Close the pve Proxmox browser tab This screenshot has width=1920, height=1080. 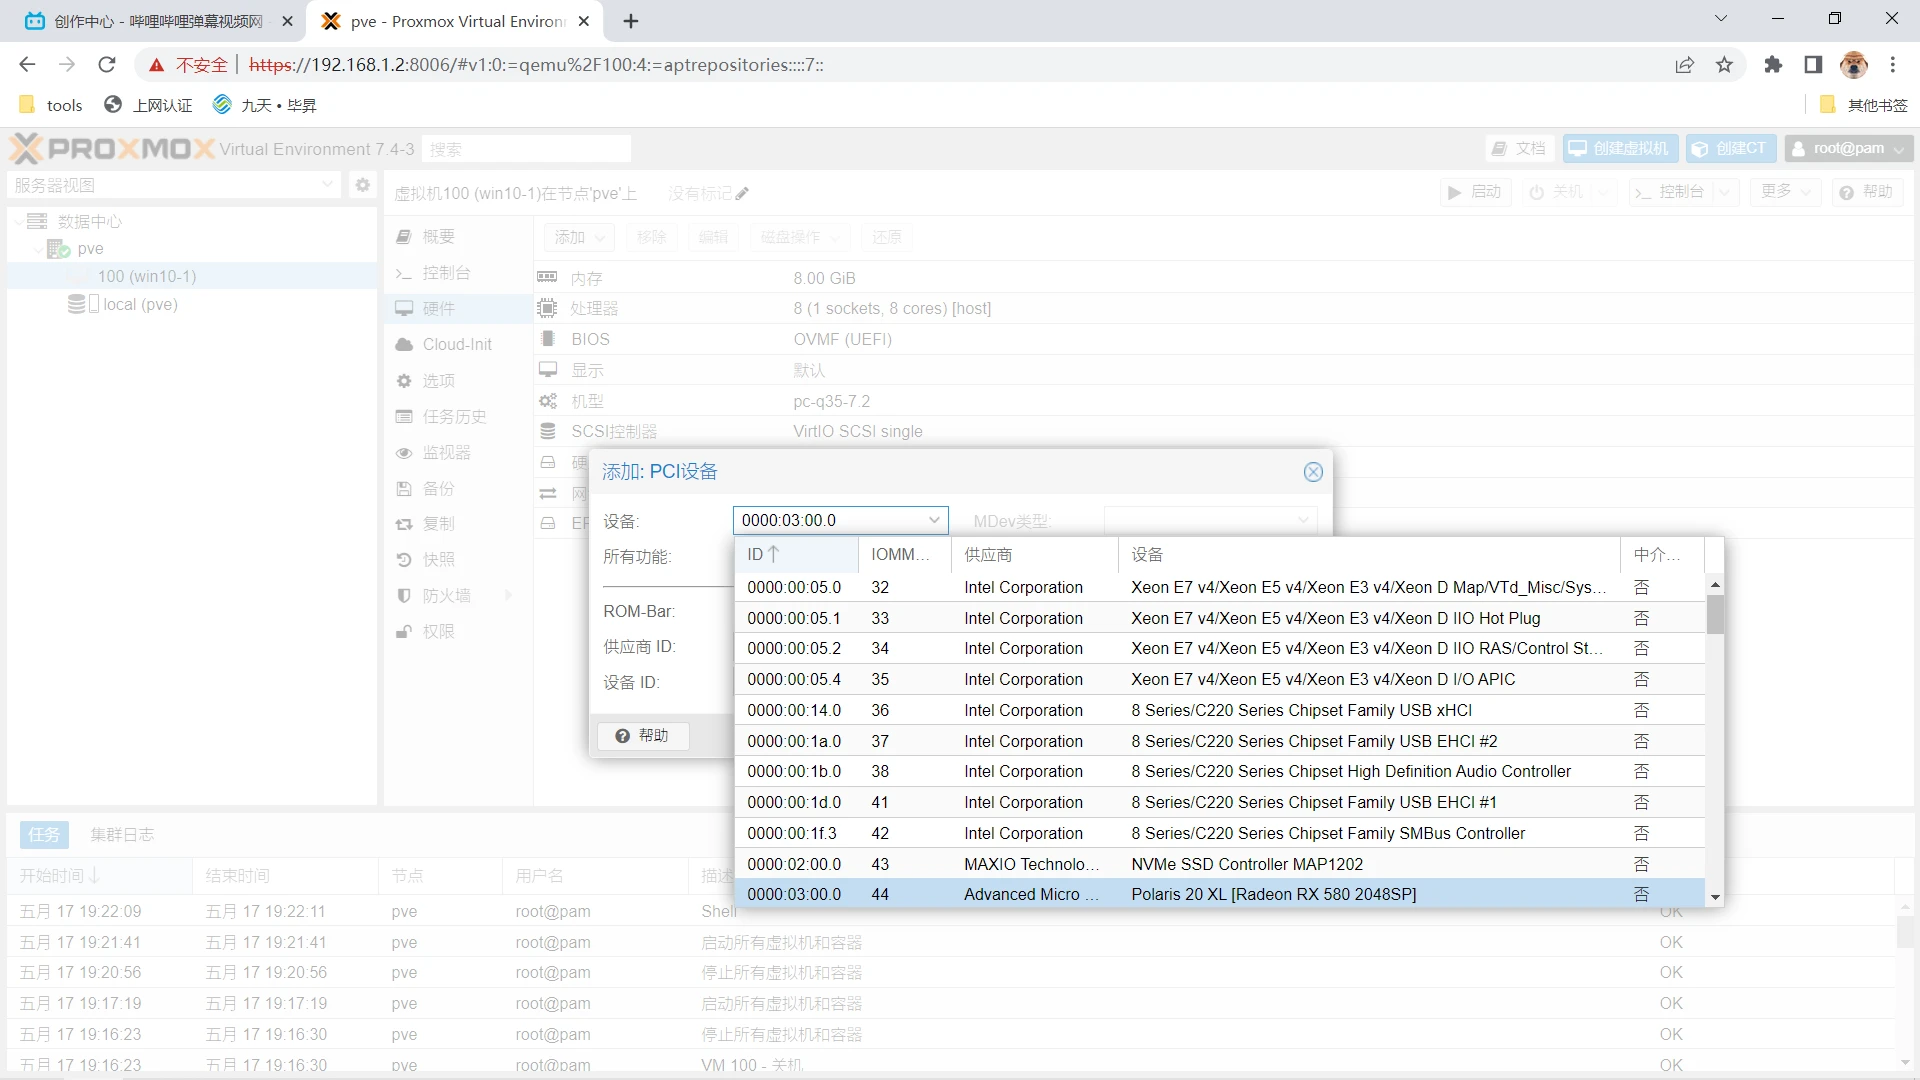click(x=584, y=21)
